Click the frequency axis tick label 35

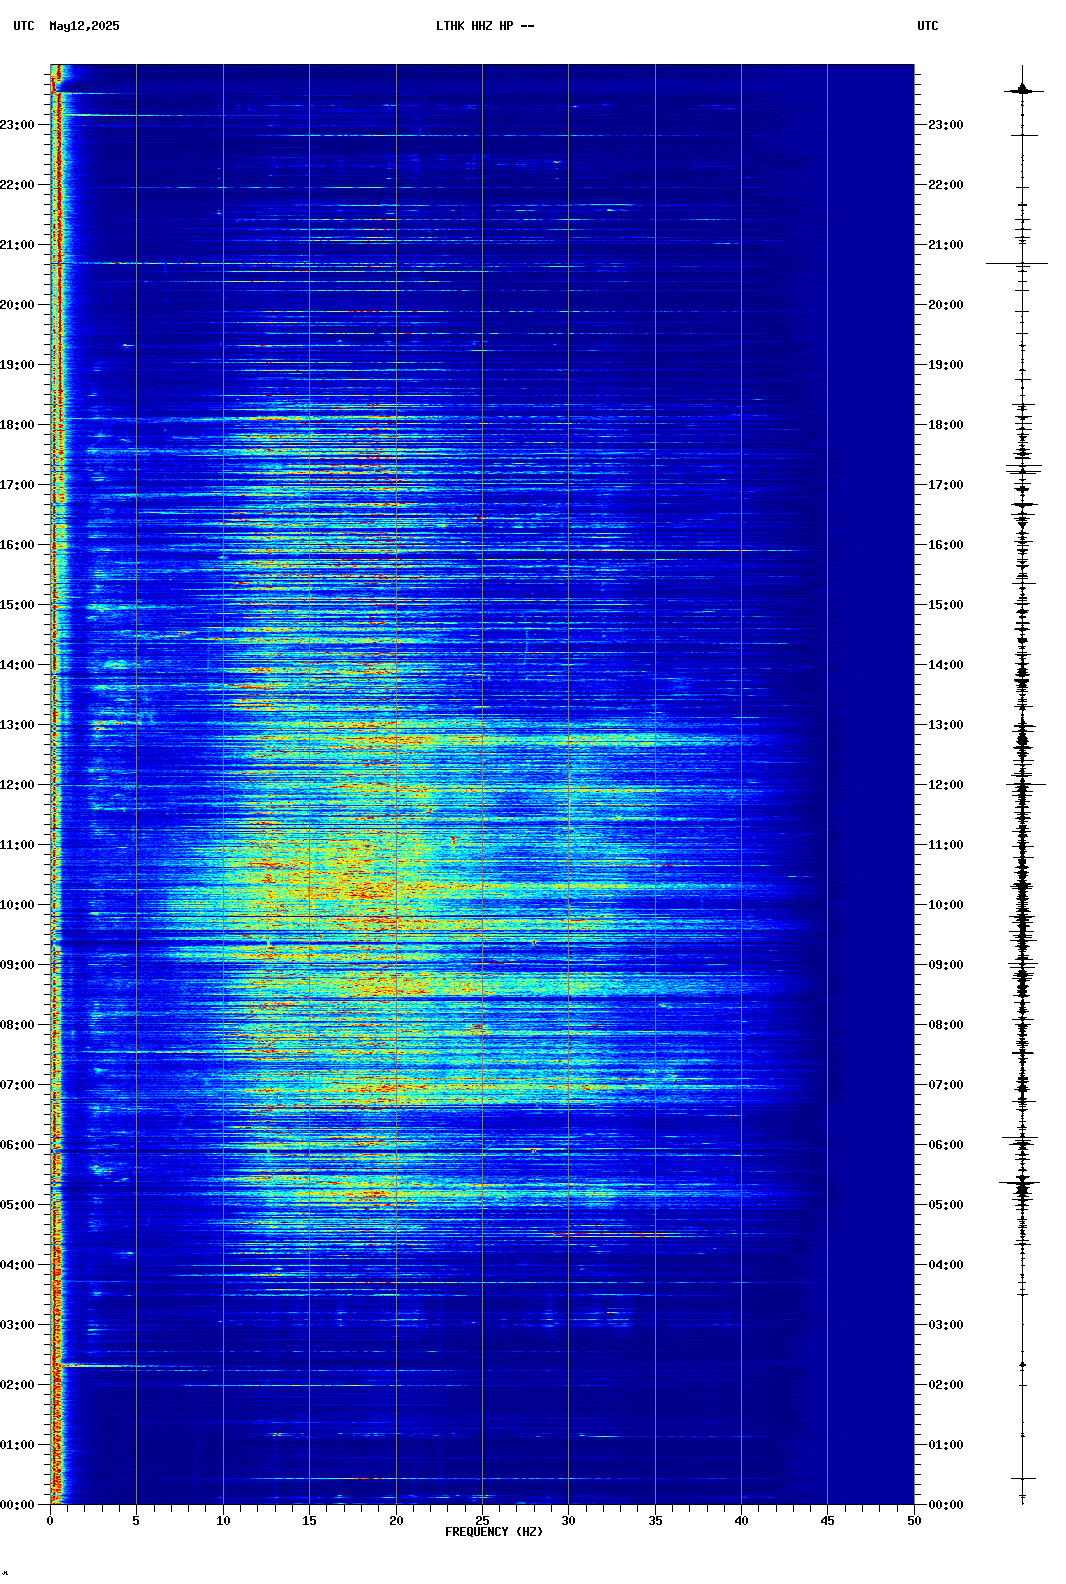[x=655, y=1521]
